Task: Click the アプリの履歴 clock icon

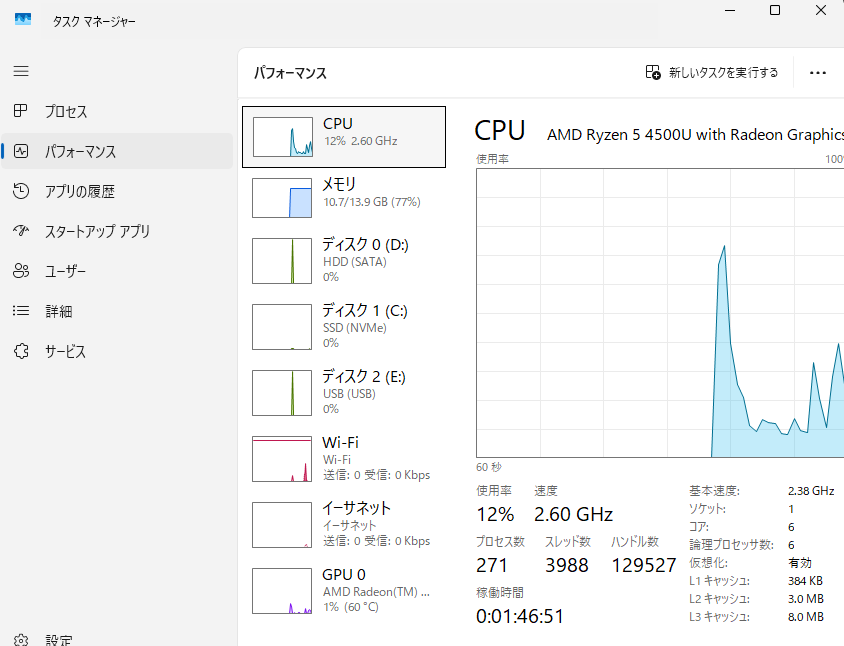Action: 21,191
